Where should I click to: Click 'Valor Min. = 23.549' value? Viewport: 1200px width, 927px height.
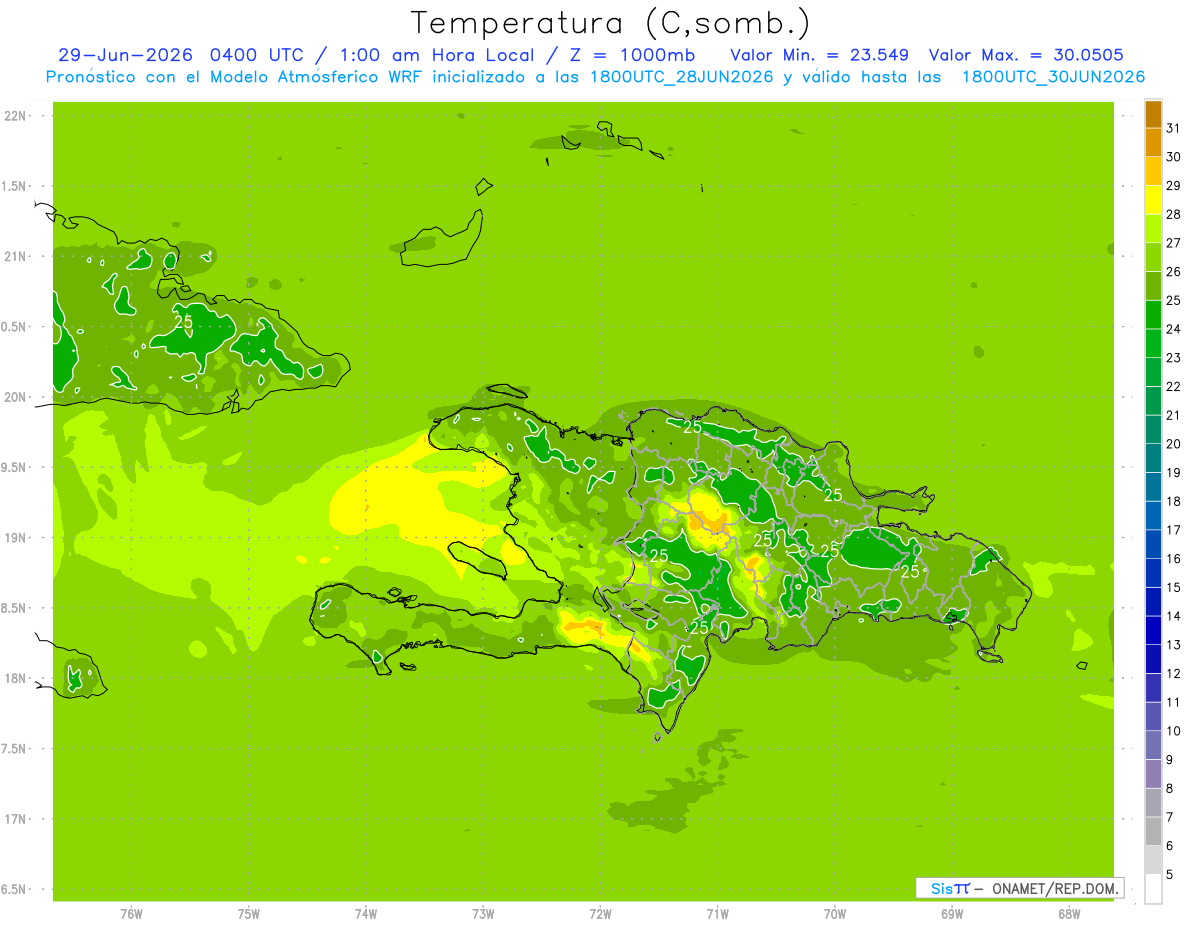pyautogui.click(x=819, y=55)
